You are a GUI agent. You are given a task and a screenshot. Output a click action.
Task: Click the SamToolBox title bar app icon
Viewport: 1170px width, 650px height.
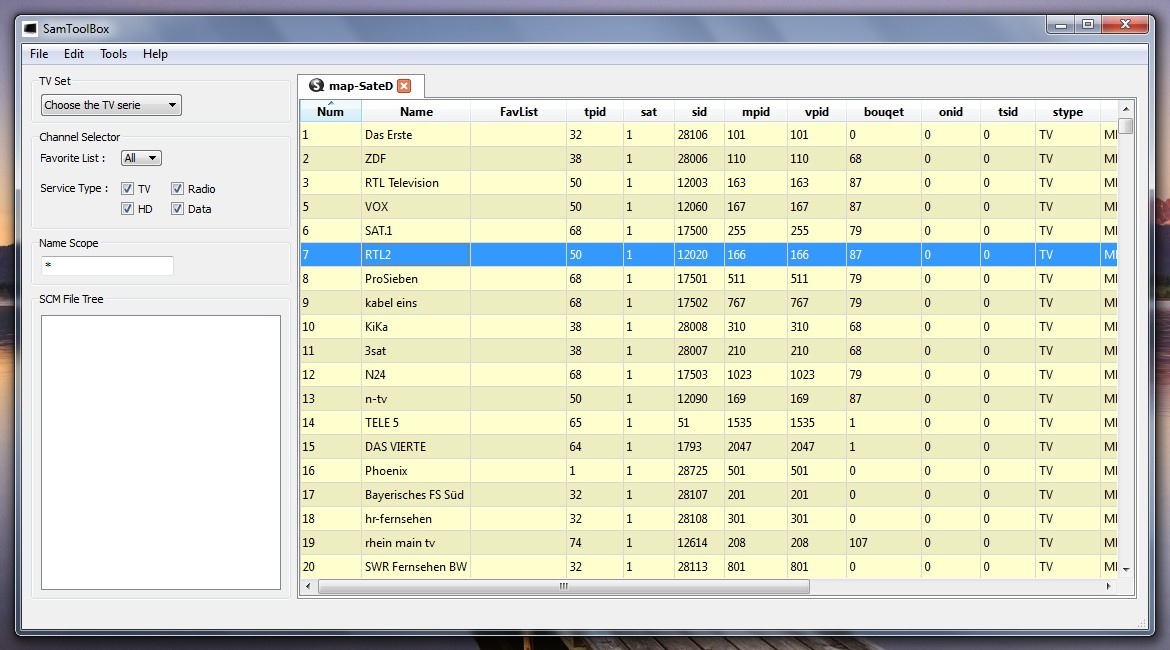click(30, 28)
